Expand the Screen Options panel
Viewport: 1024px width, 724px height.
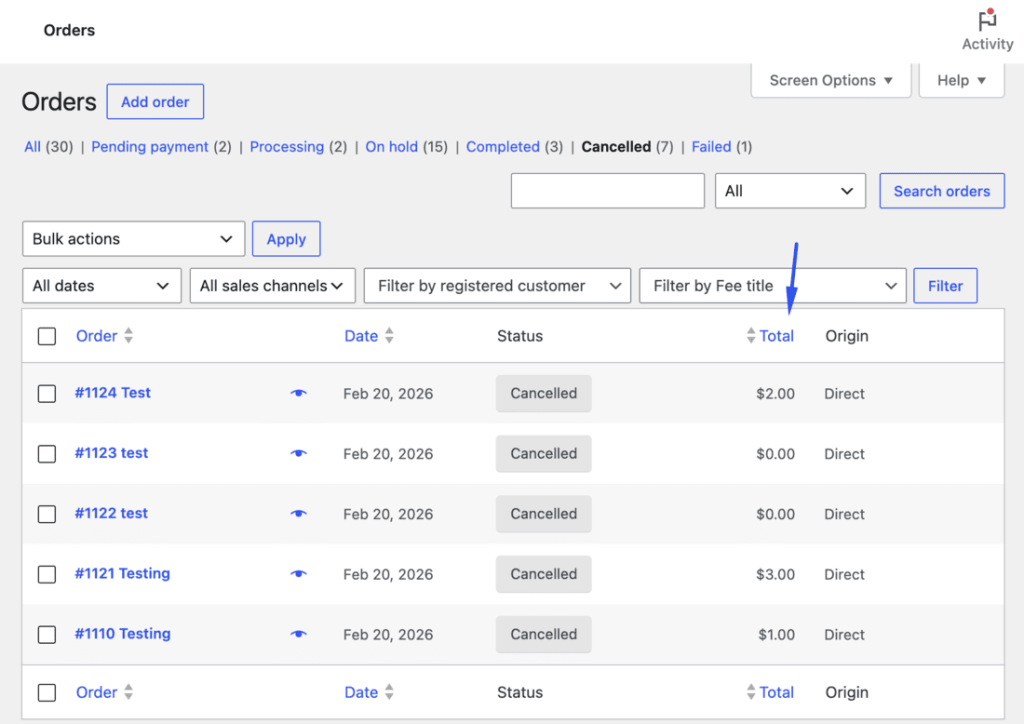[831, 80]
